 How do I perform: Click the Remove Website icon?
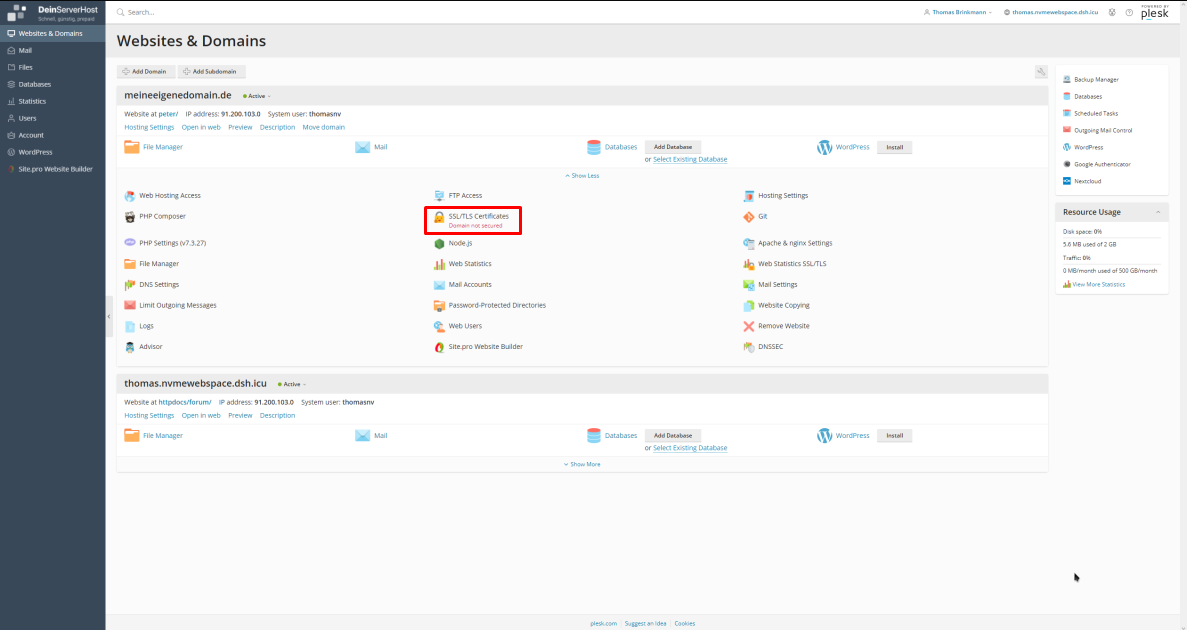(x=749, y=326)
